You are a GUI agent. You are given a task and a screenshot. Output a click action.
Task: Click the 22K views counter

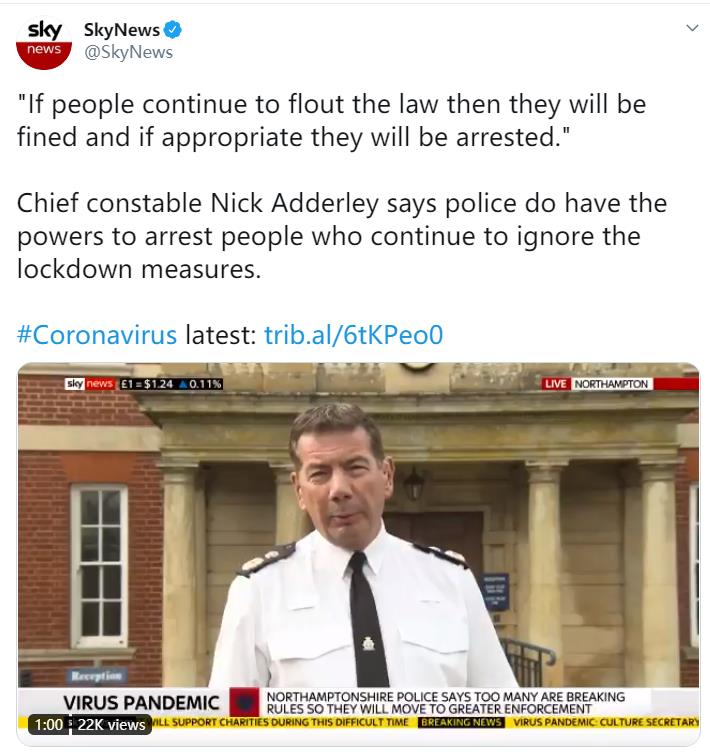click(x=111, y=724)
